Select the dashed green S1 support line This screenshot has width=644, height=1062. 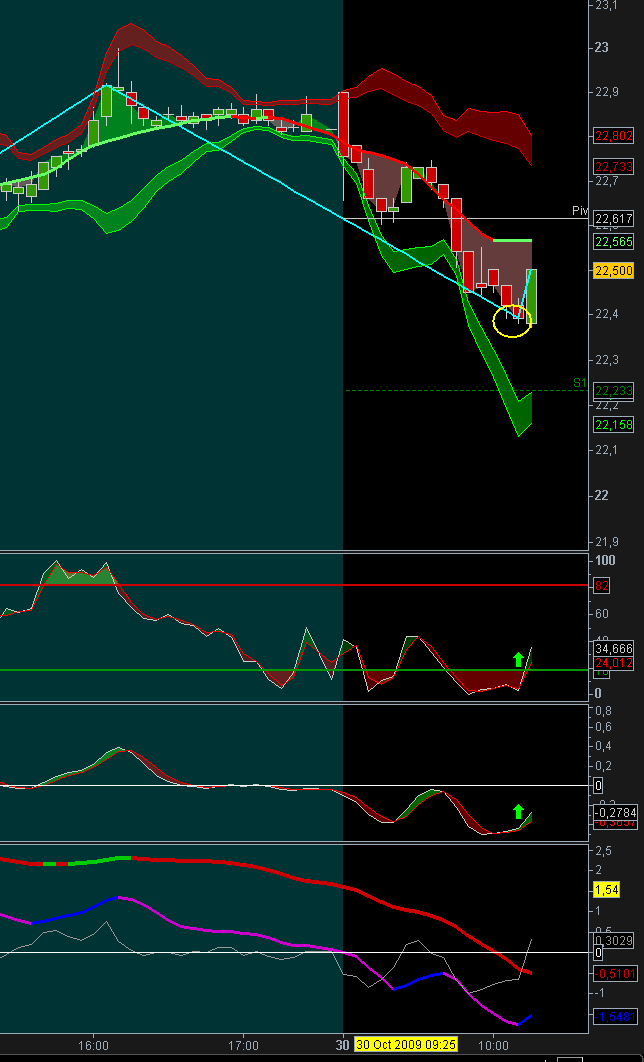467,391
